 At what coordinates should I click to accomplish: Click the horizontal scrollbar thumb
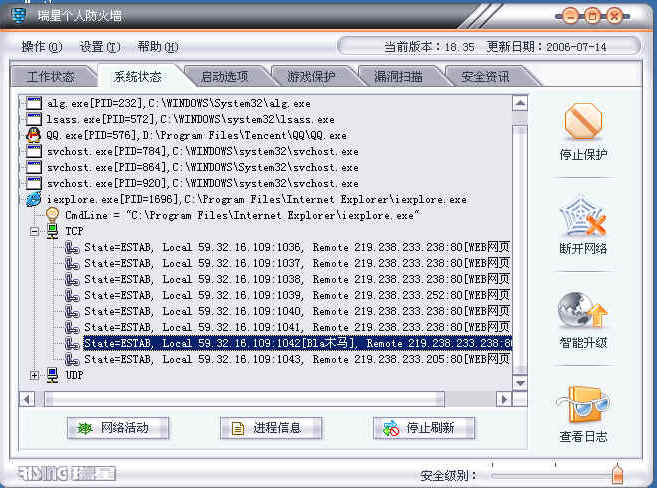click(244, 399)
